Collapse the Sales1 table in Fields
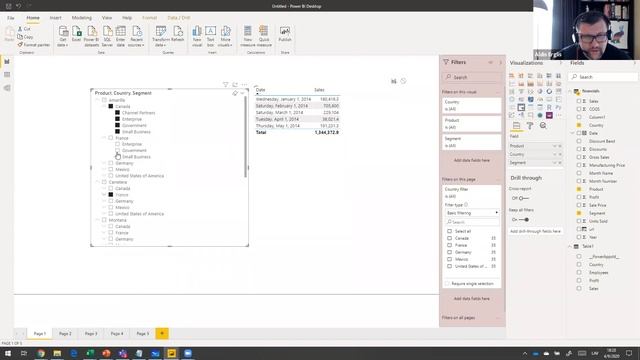 (x=570, y=247)
